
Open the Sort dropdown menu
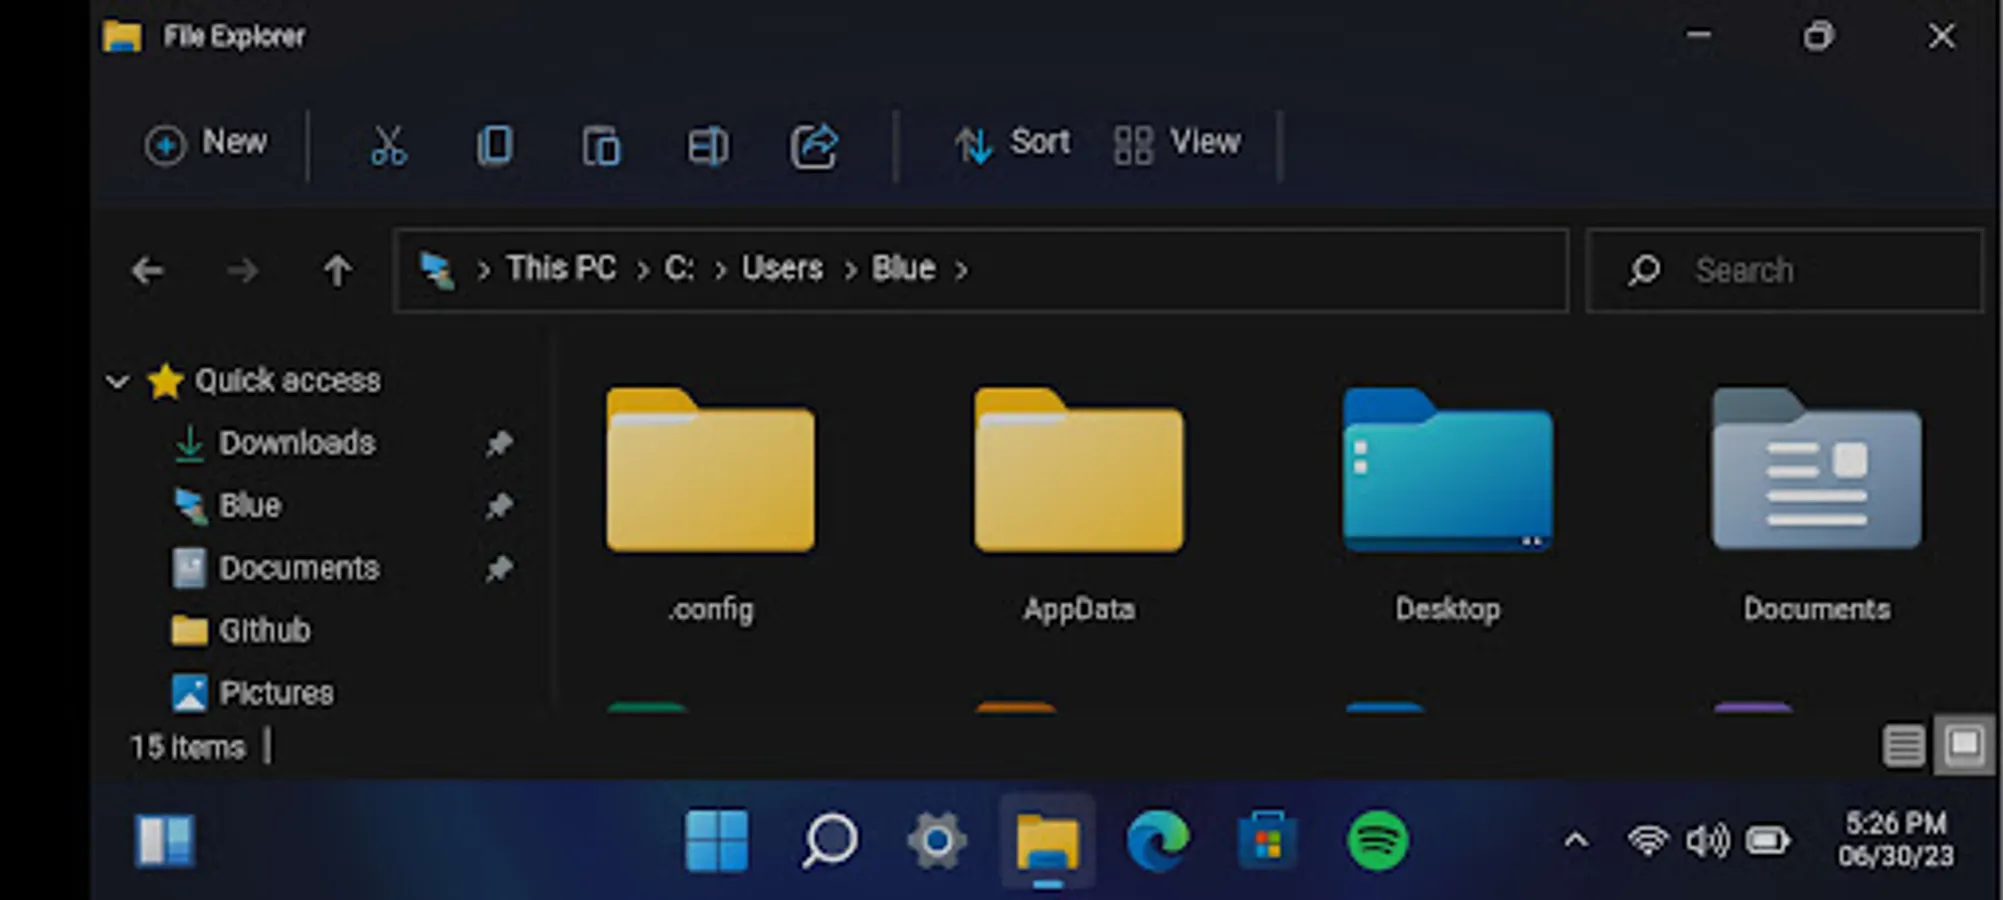(1012, 143)
